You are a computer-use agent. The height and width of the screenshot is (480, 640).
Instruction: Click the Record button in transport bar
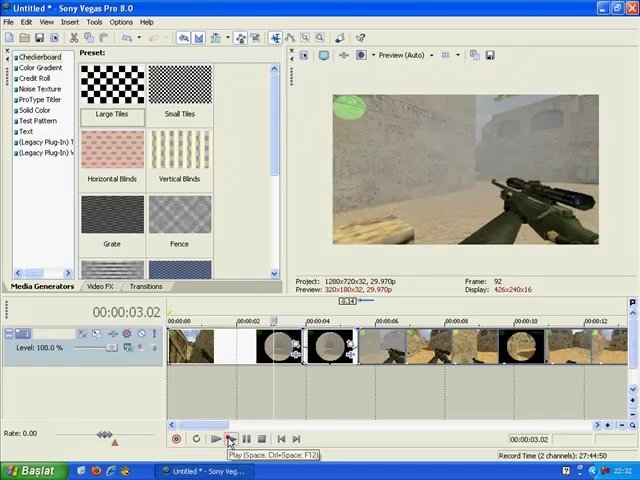[x=176, y=439]
